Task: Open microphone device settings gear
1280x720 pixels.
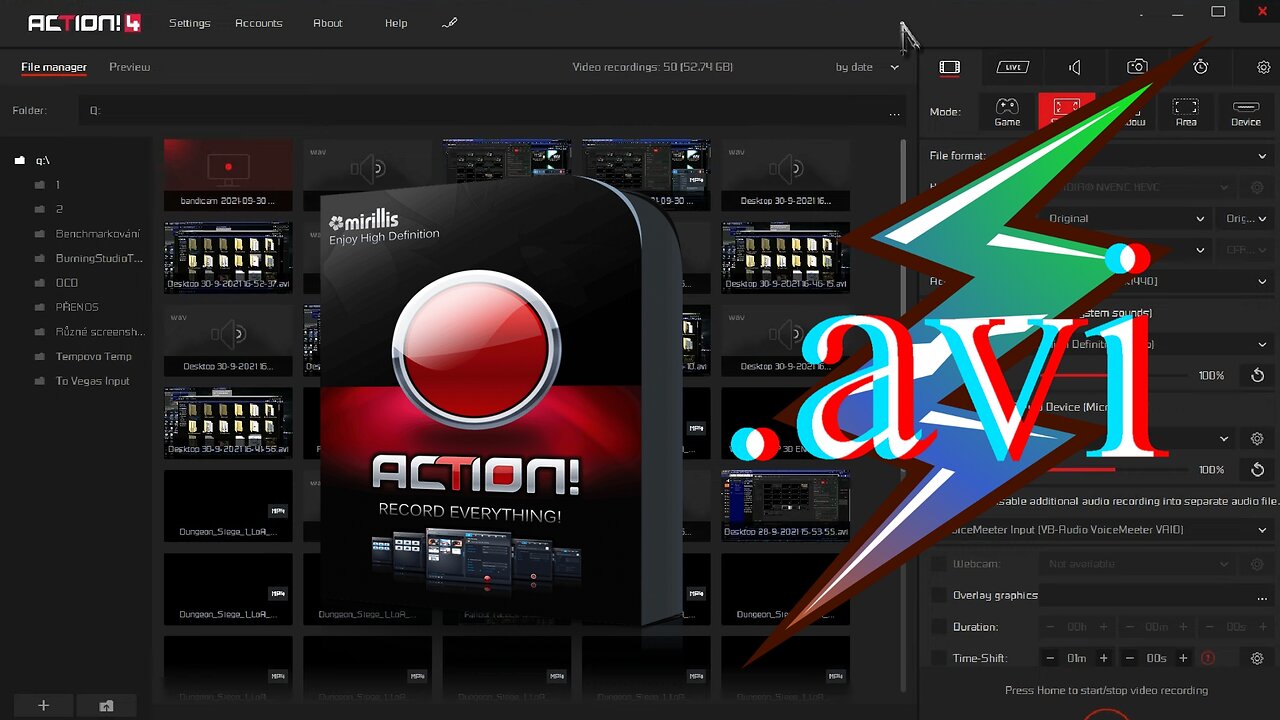Action: [1257, 438]
